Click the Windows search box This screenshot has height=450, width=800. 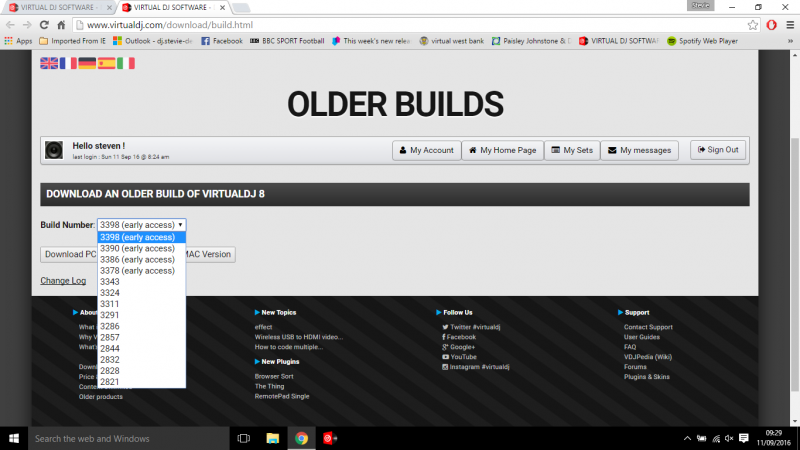pos(129,438)
